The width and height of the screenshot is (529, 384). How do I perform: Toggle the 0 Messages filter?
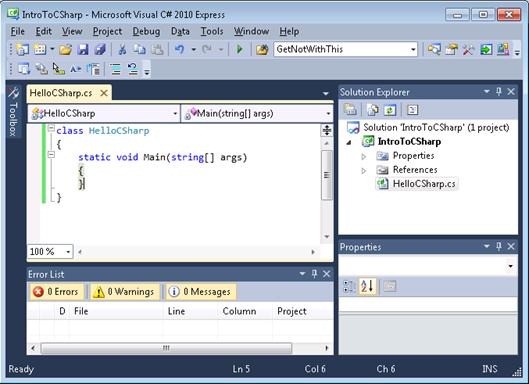point(201,292)
